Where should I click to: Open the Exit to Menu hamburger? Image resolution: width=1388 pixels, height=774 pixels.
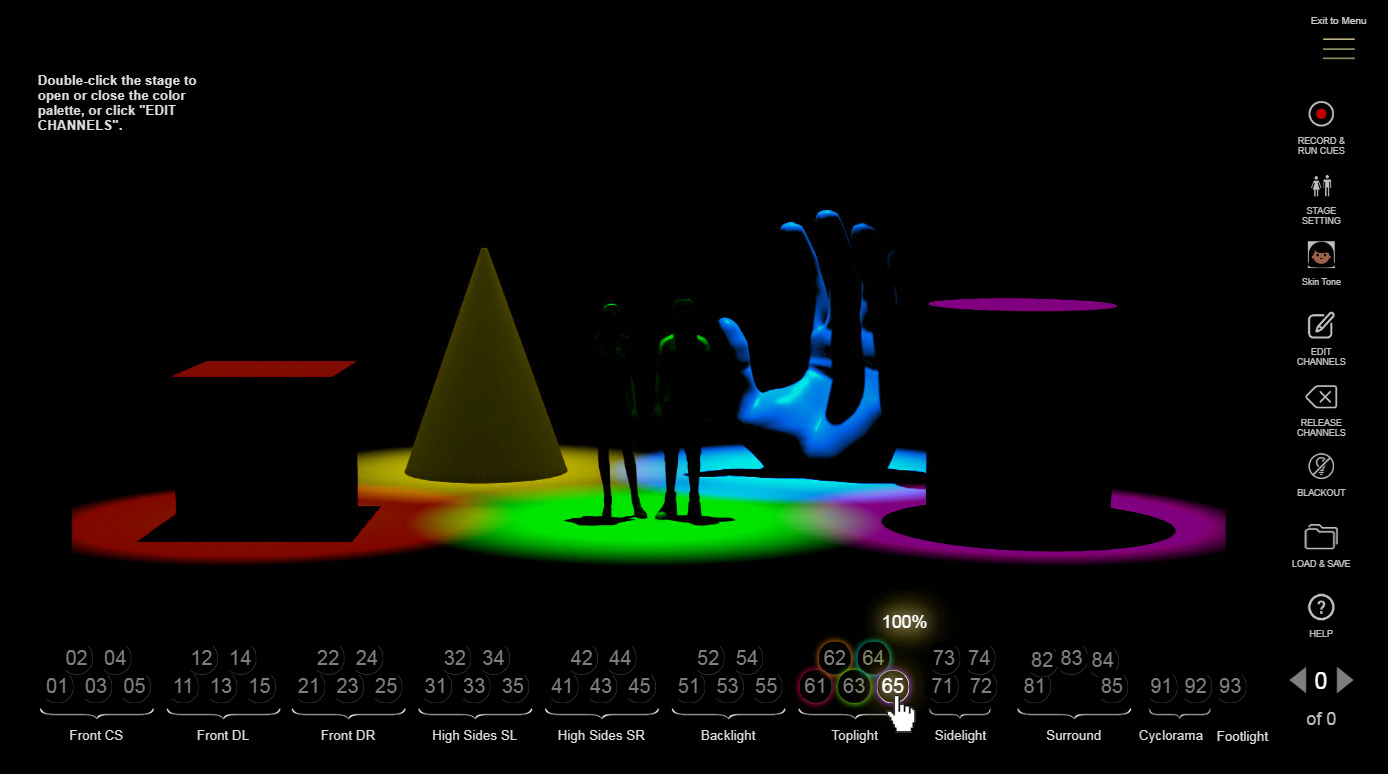pos(1338,48)
